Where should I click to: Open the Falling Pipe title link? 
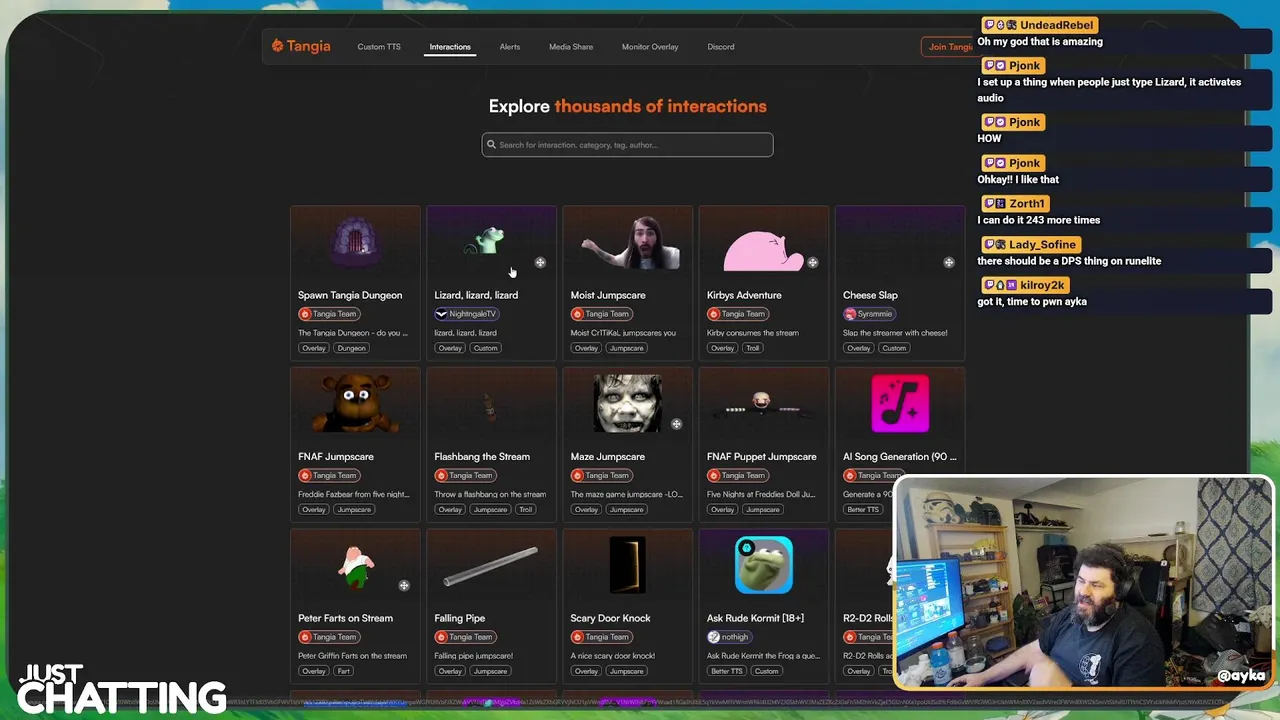click(x=460, y=618)
